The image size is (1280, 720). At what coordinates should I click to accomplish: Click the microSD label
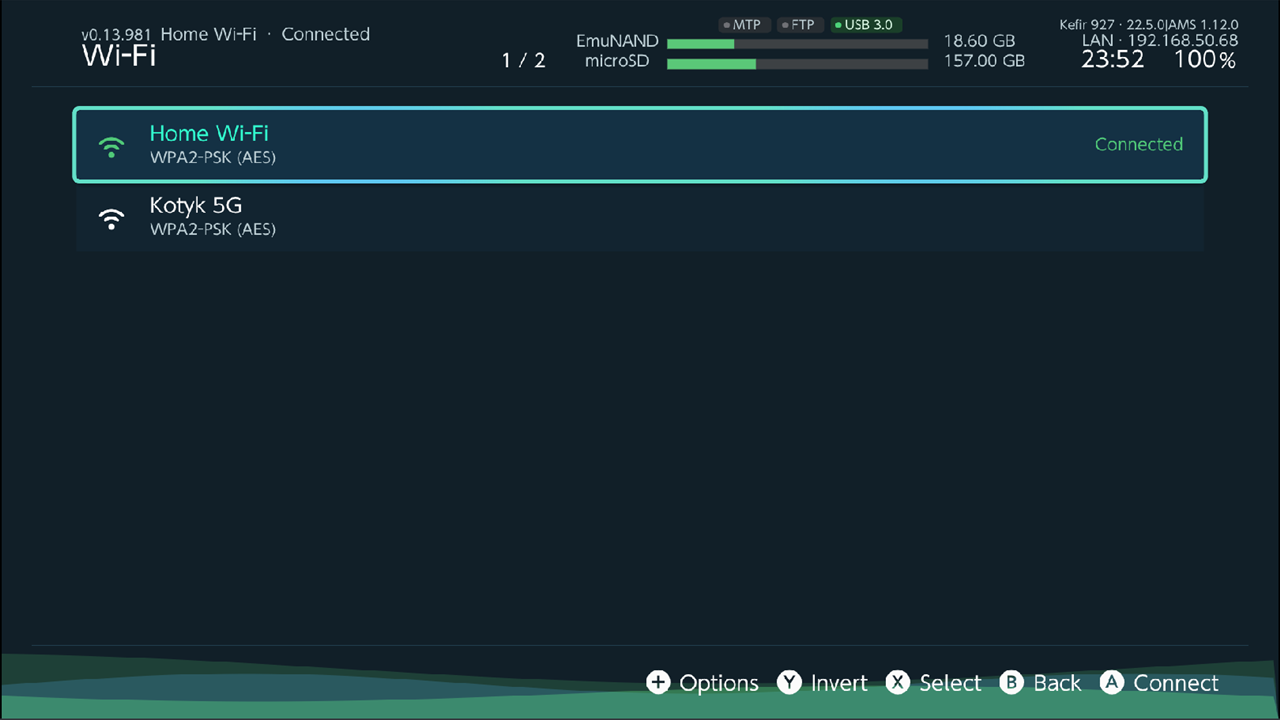pyautogui.click(x=617, y=62)
